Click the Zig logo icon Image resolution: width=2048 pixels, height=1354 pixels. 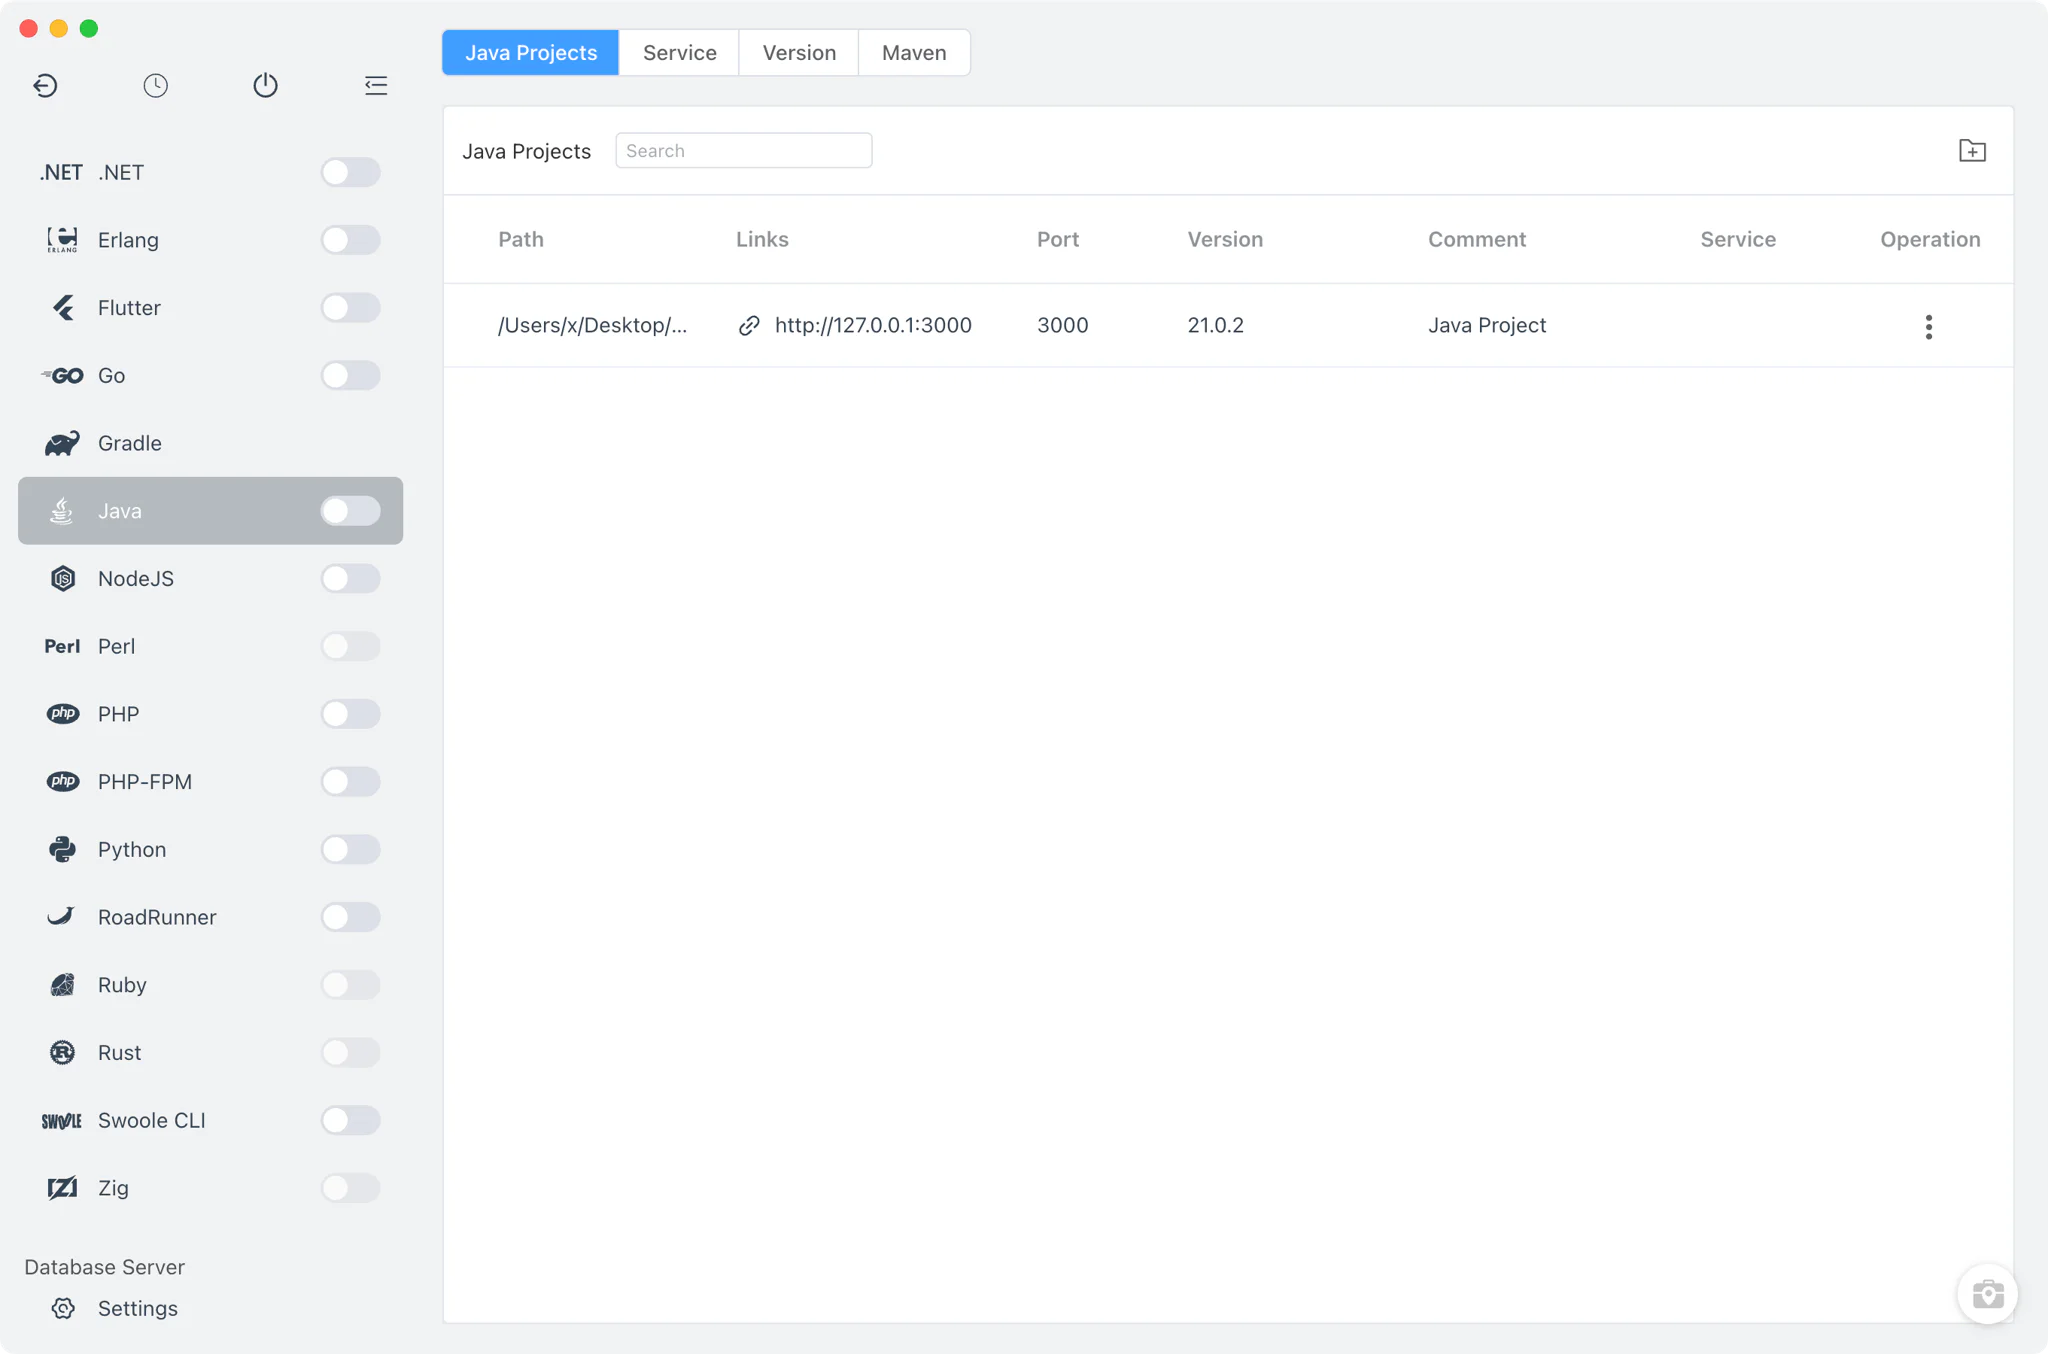[x=62, y=1188]
